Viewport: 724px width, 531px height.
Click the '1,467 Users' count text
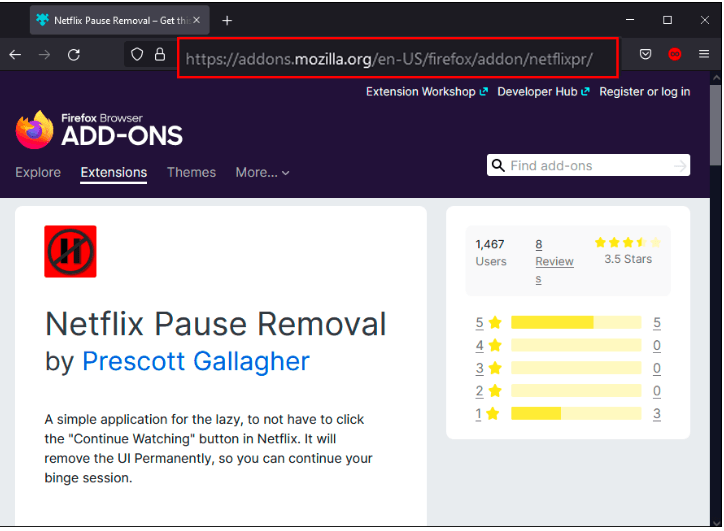pos(491,253)
